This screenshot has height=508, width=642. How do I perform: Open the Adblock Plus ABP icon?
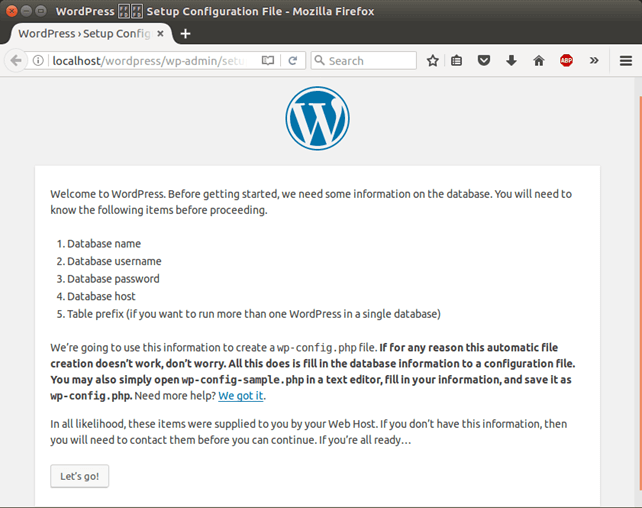click(x=566, y=61)
